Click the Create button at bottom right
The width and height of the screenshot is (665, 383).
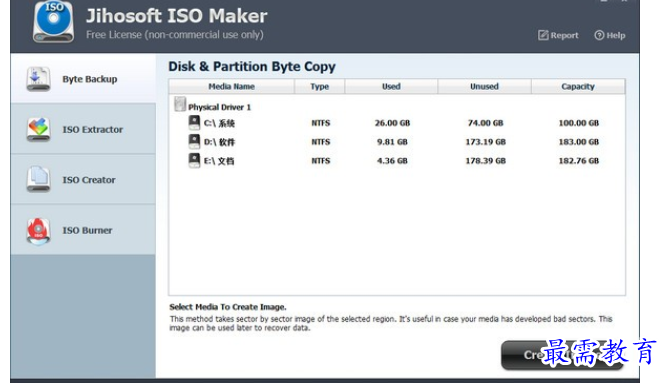point(562,355)
